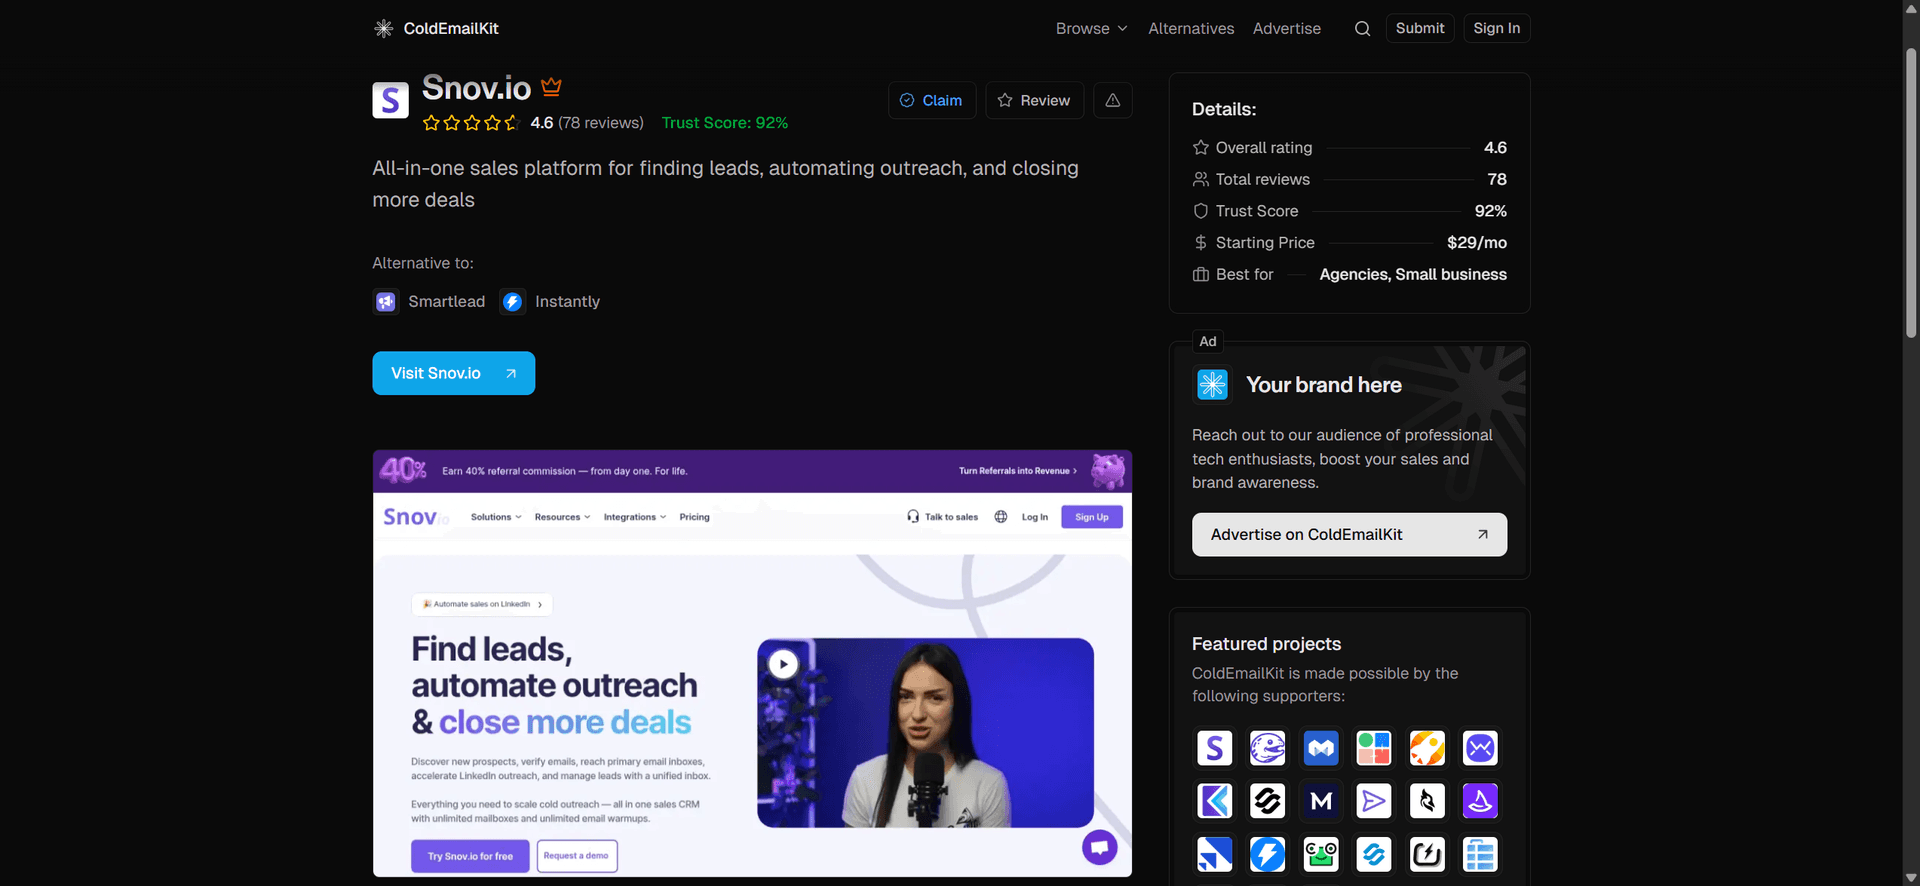Click Advertise on ColdEmailKit button
This screenshot has width=1920, height=886.
tap(1348, 535)
